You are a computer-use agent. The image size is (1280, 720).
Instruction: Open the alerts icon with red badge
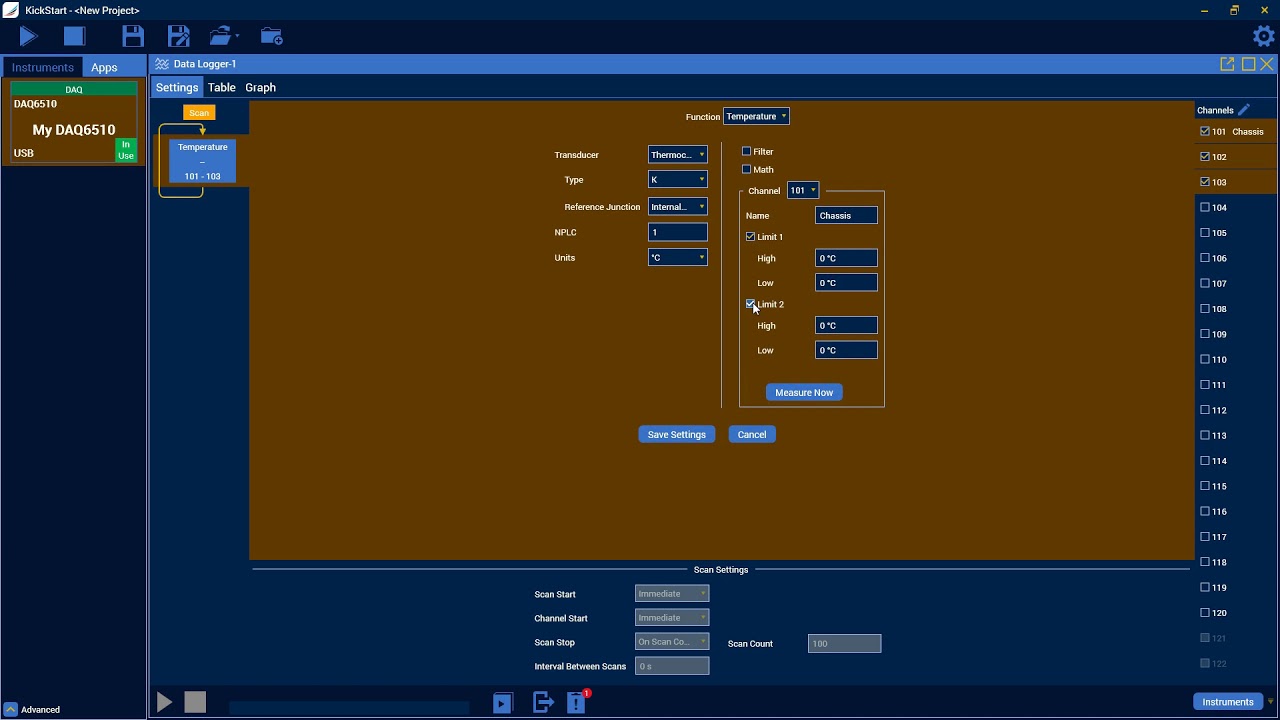577,702
